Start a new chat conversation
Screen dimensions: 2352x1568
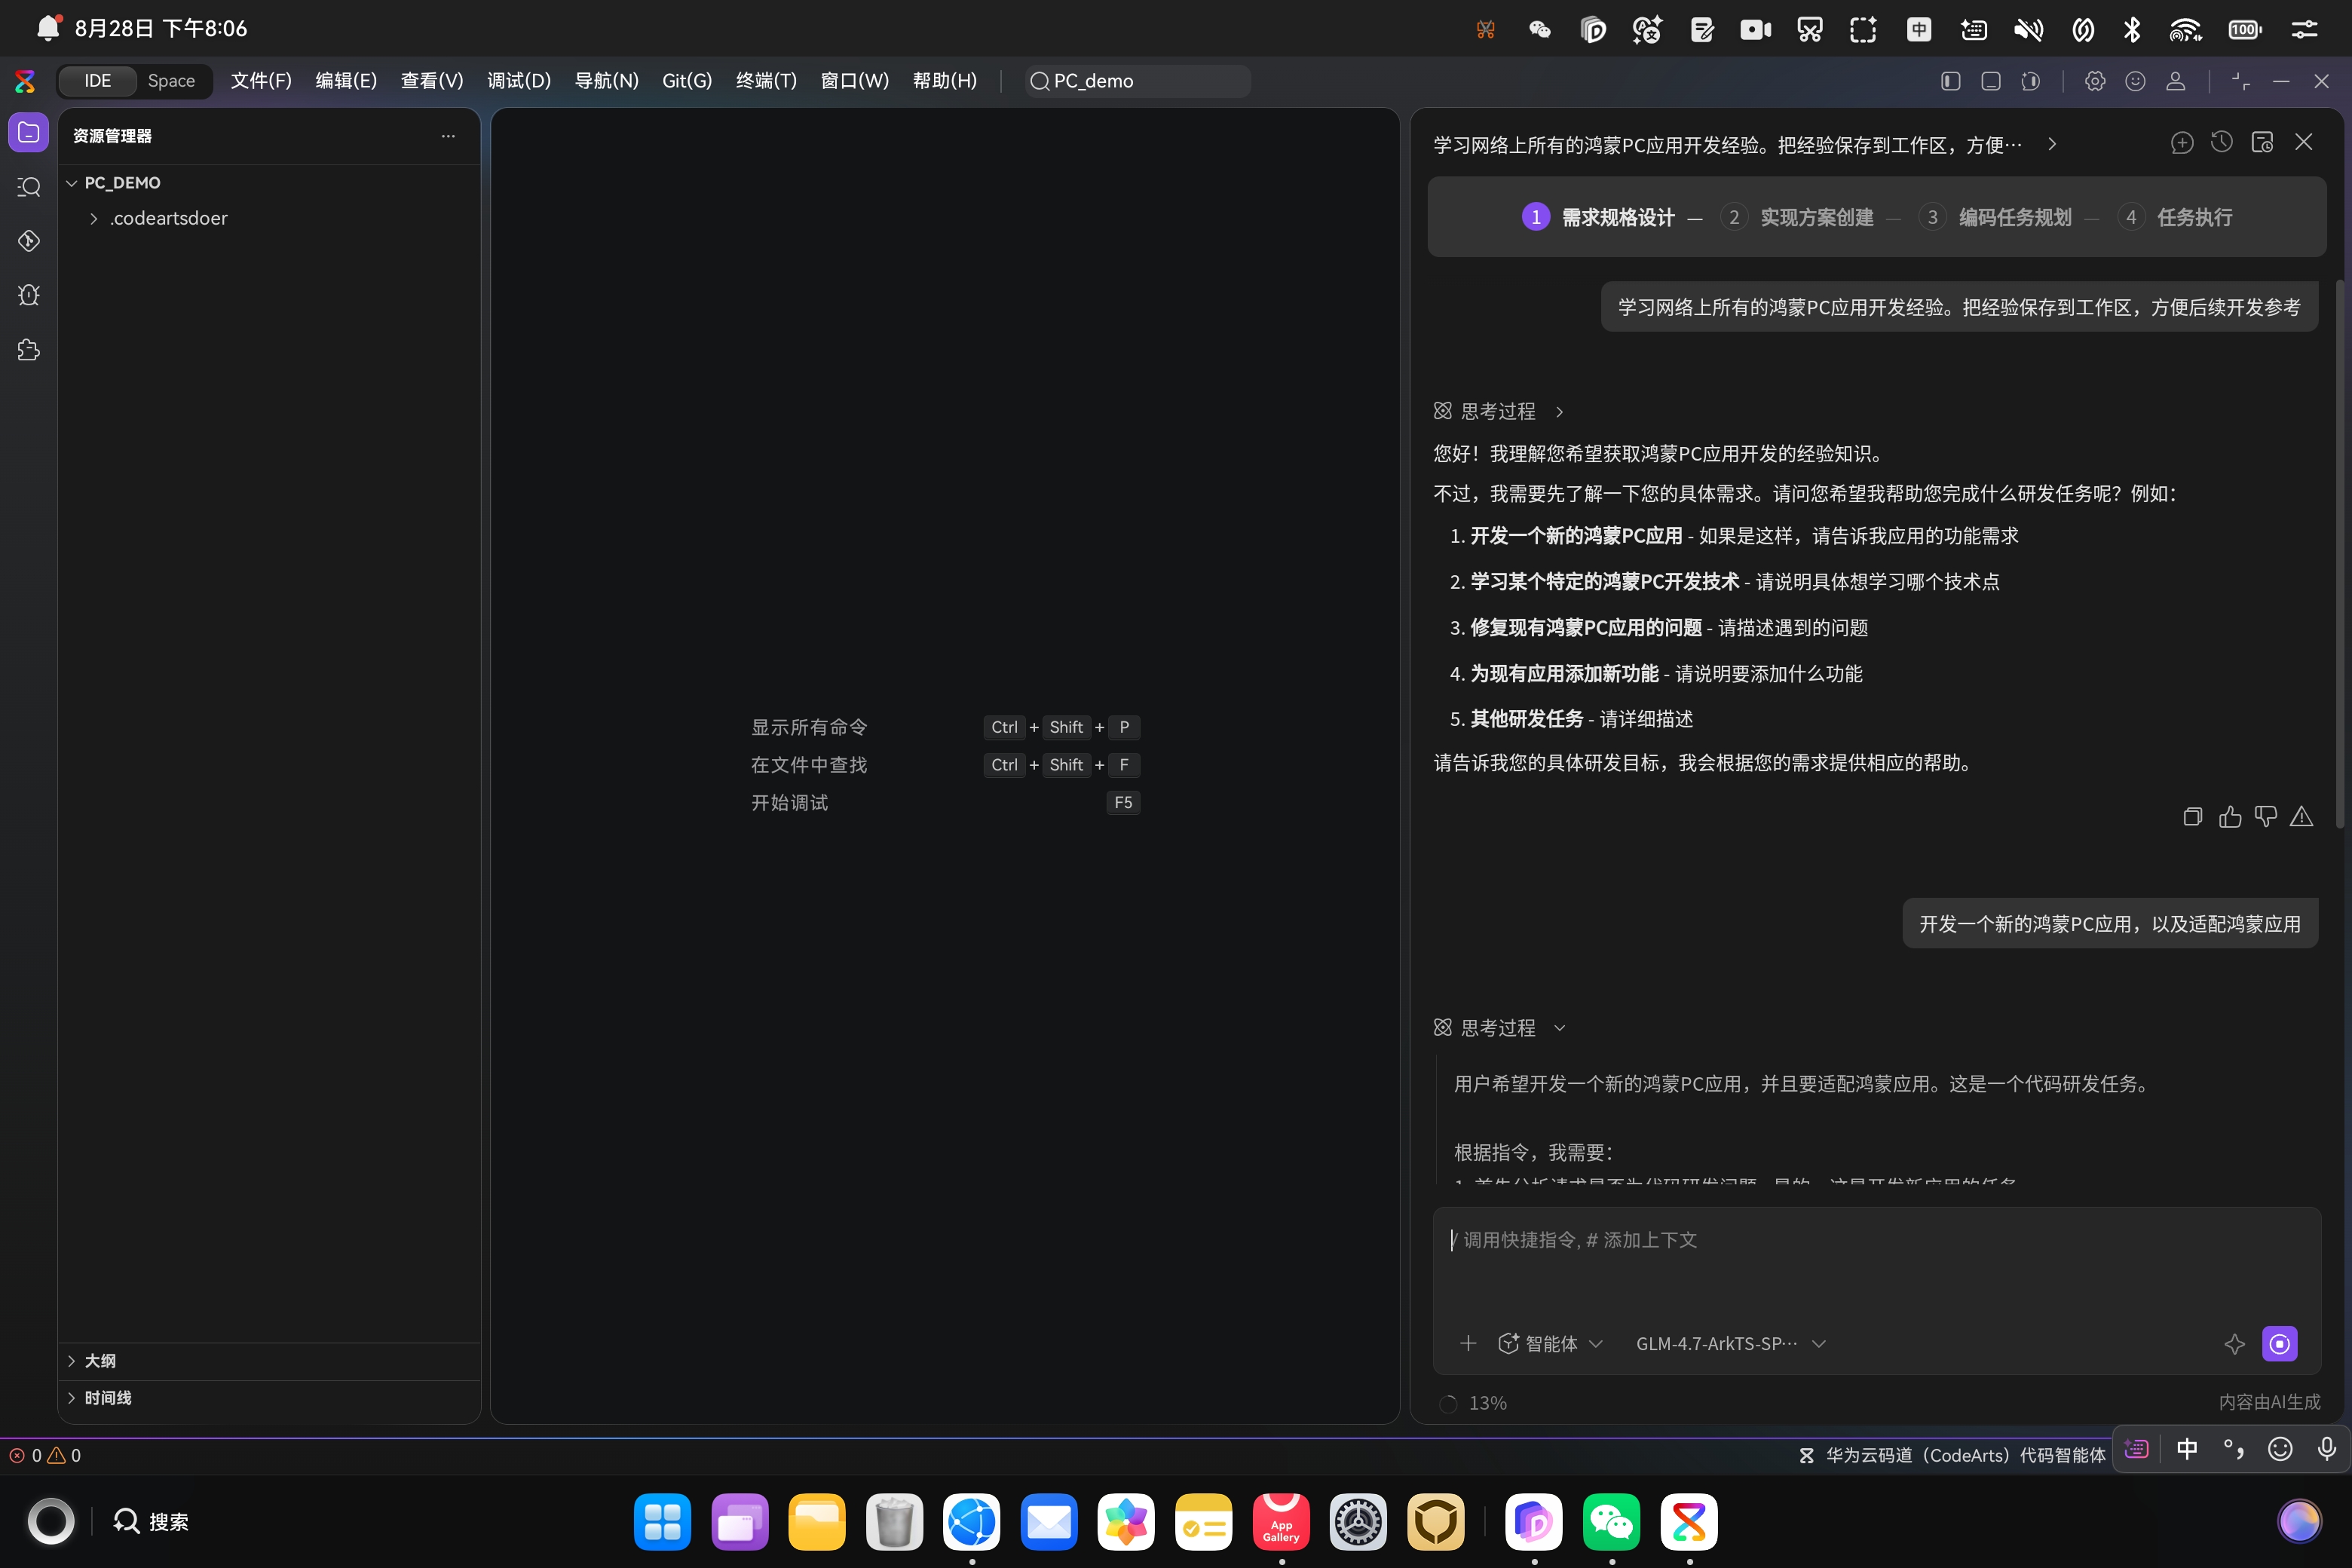2182,143
